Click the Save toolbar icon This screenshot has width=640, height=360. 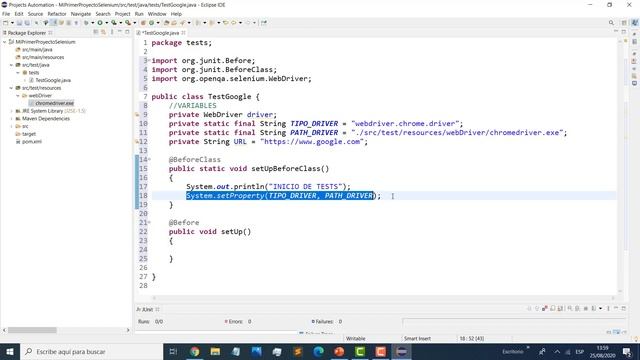click(x=19, y=23)
